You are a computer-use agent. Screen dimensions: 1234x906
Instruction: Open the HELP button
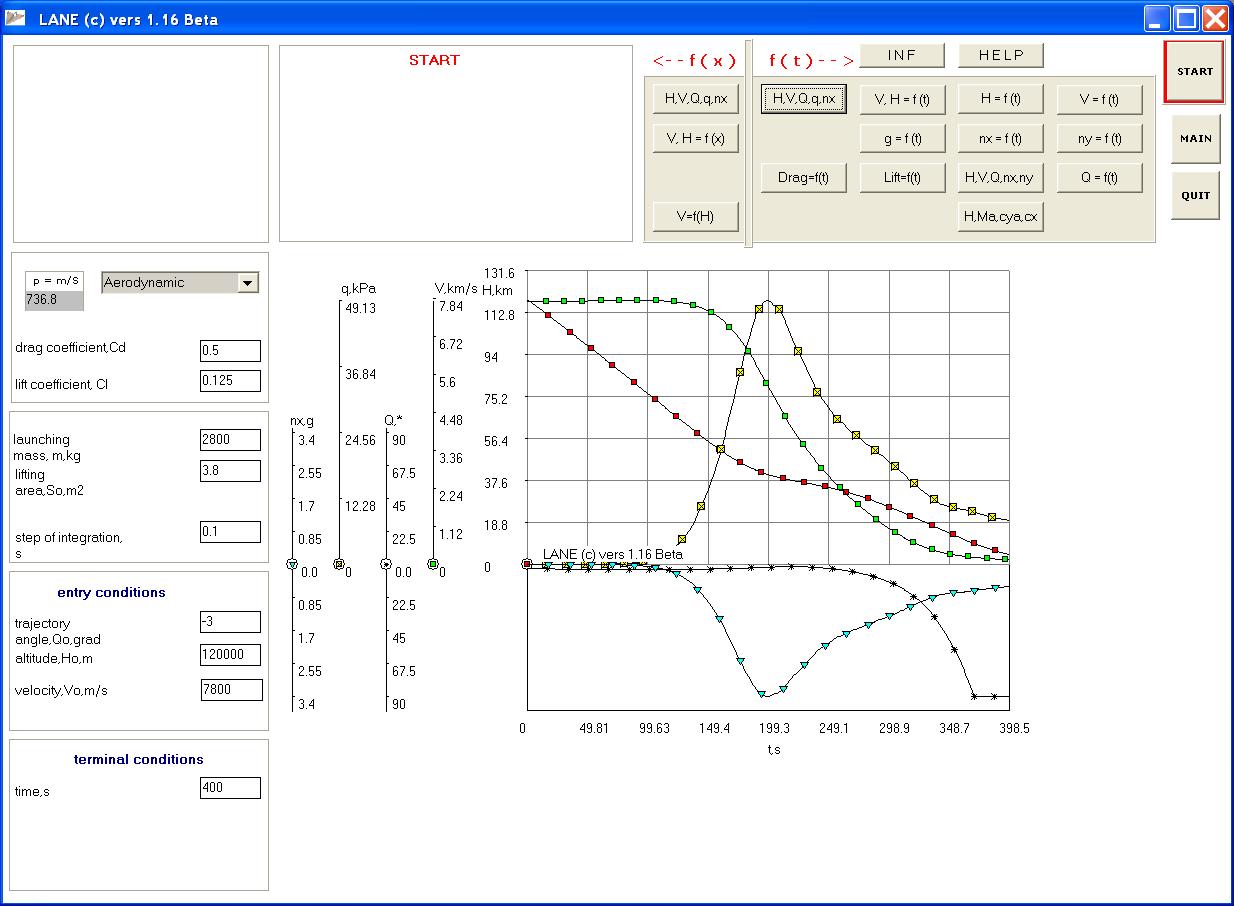click(x=1000, y=56)
